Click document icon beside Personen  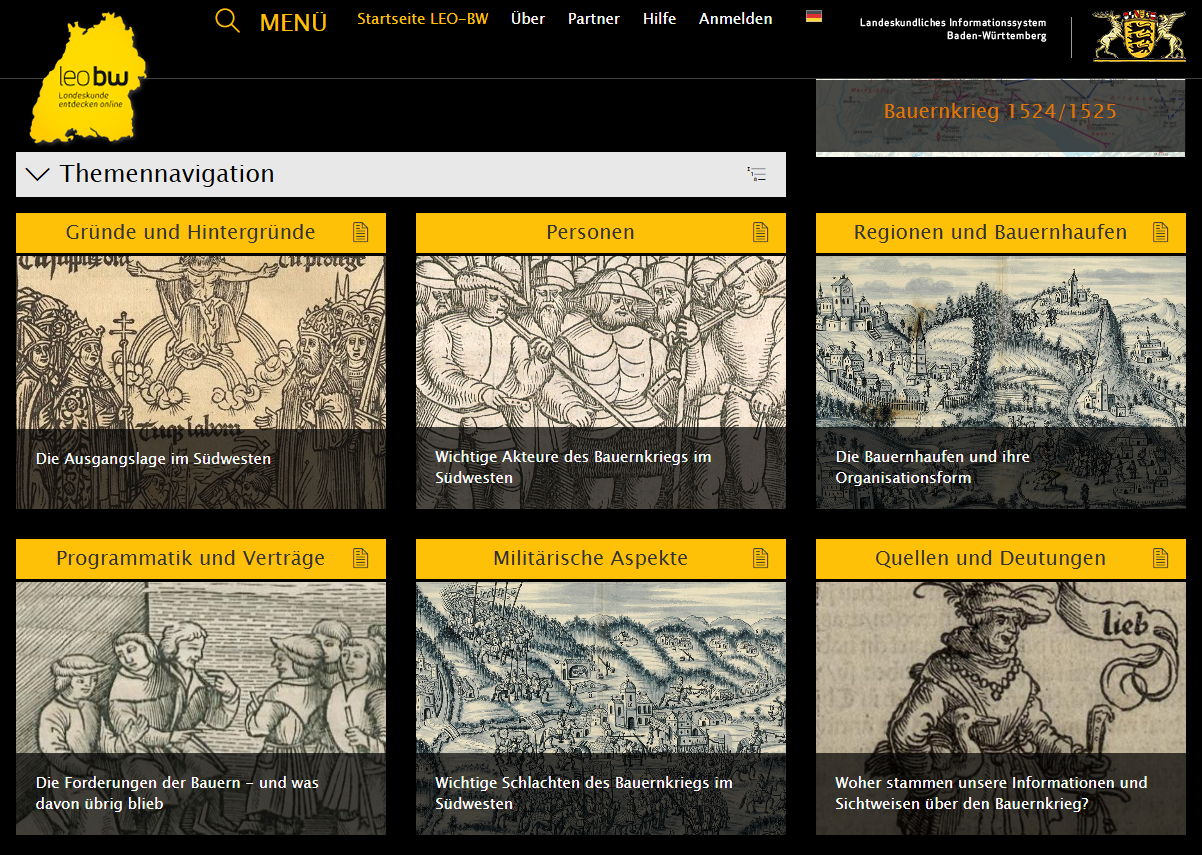point(761,232)
